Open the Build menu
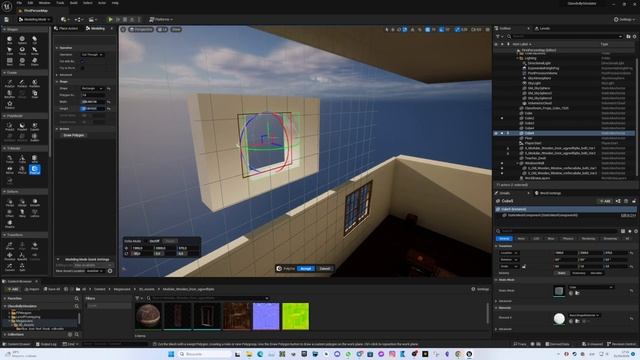Image resolution: width=640 pixels, height=360 pixels. pyautogui.click(x=73, y=3)
